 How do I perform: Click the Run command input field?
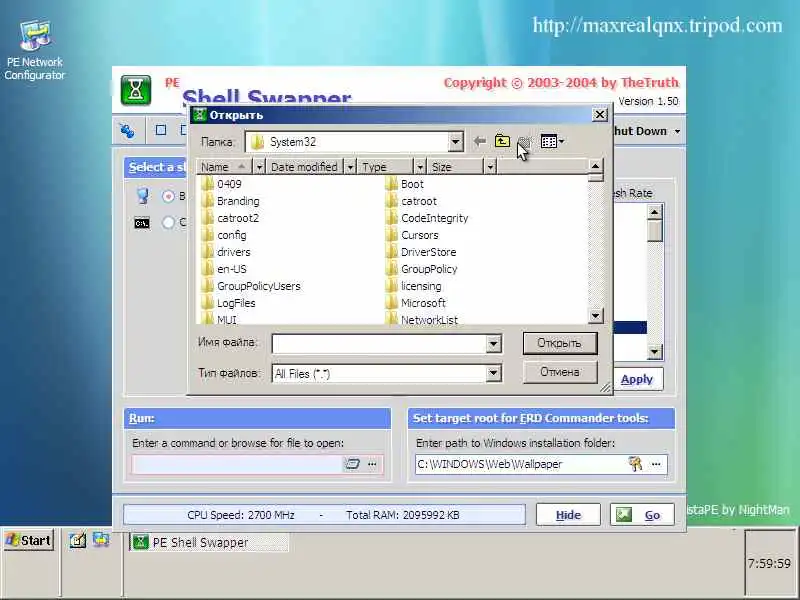[x=236, y=464]
